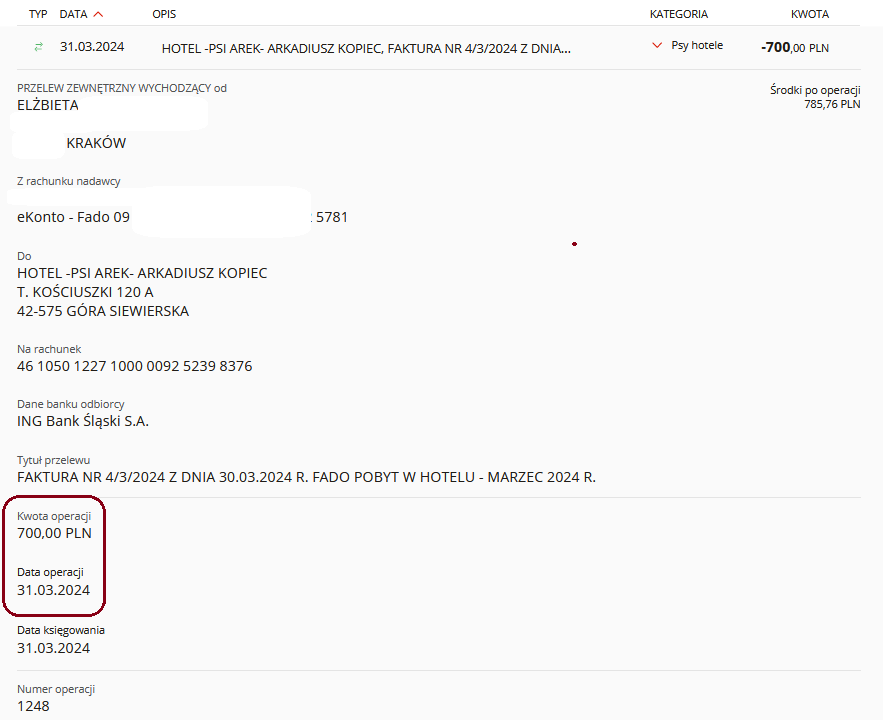Click the FAKTURA NR 4/3/2024 transfer title

[306, 477]
